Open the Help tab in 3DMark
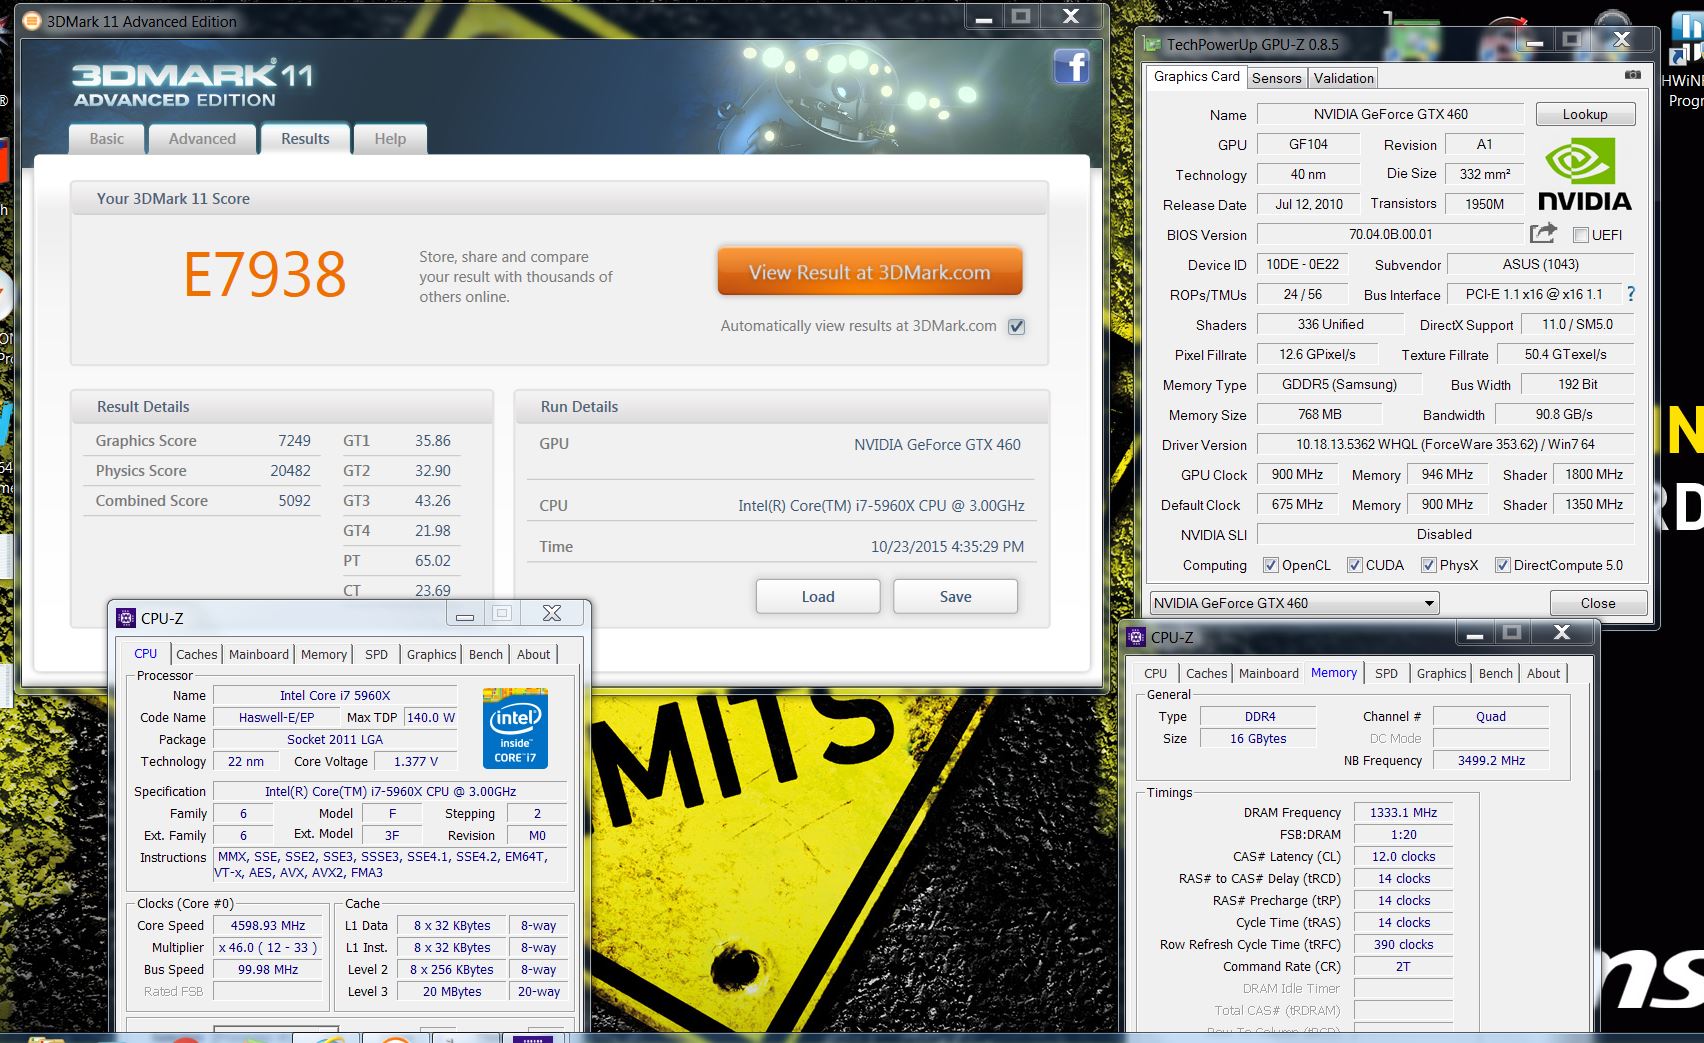Viewport: 1704px width, 1043px height. coord(390,139)
